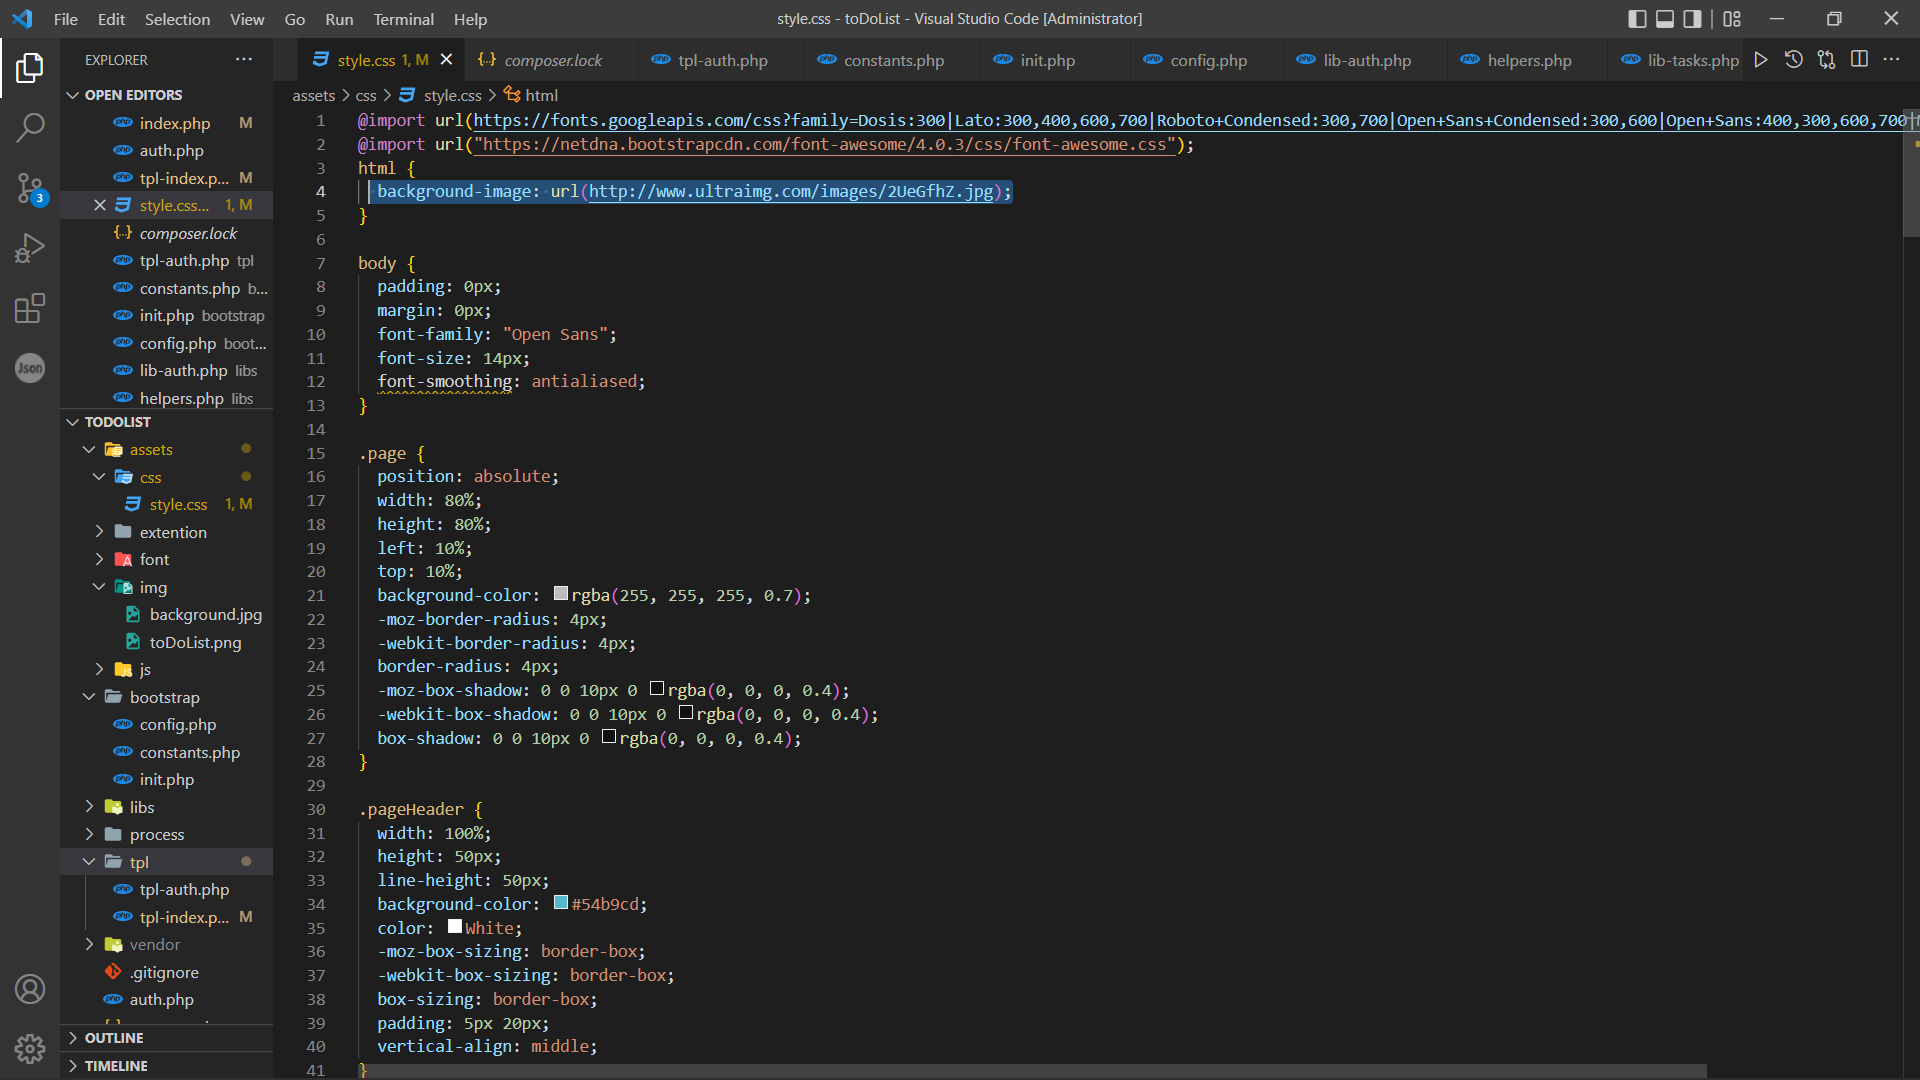Open Run and Debug view

click(30, 248)
